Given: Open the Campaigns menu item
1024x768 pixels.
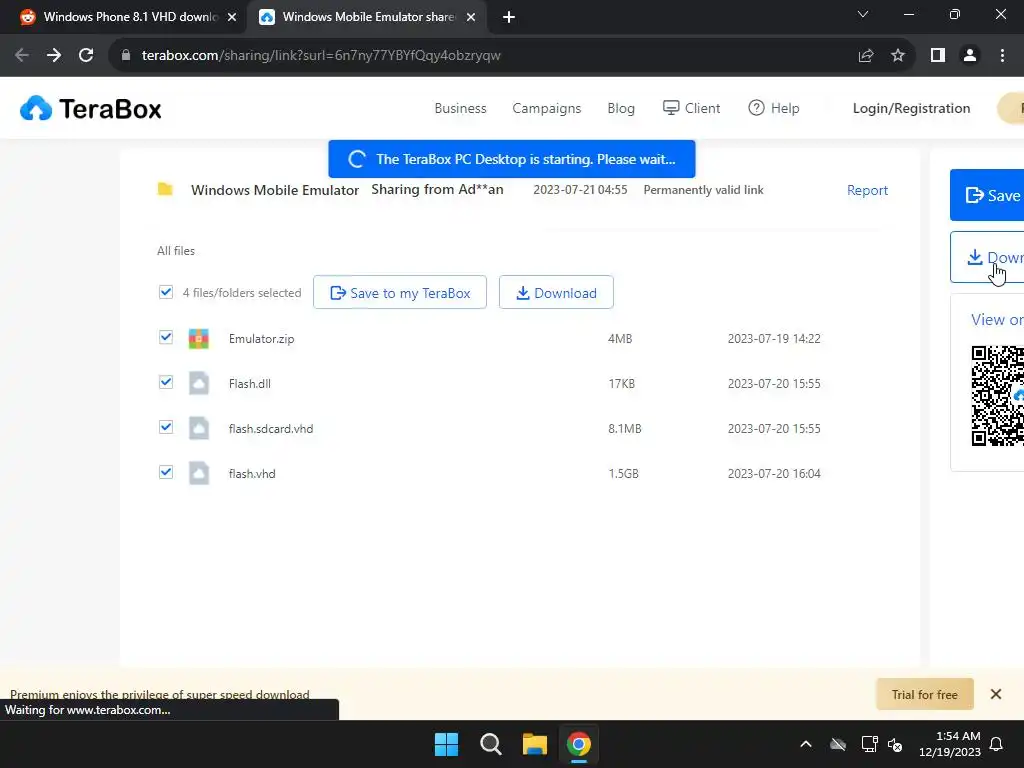Looking at the screenshot, I should tap(547, 108).
